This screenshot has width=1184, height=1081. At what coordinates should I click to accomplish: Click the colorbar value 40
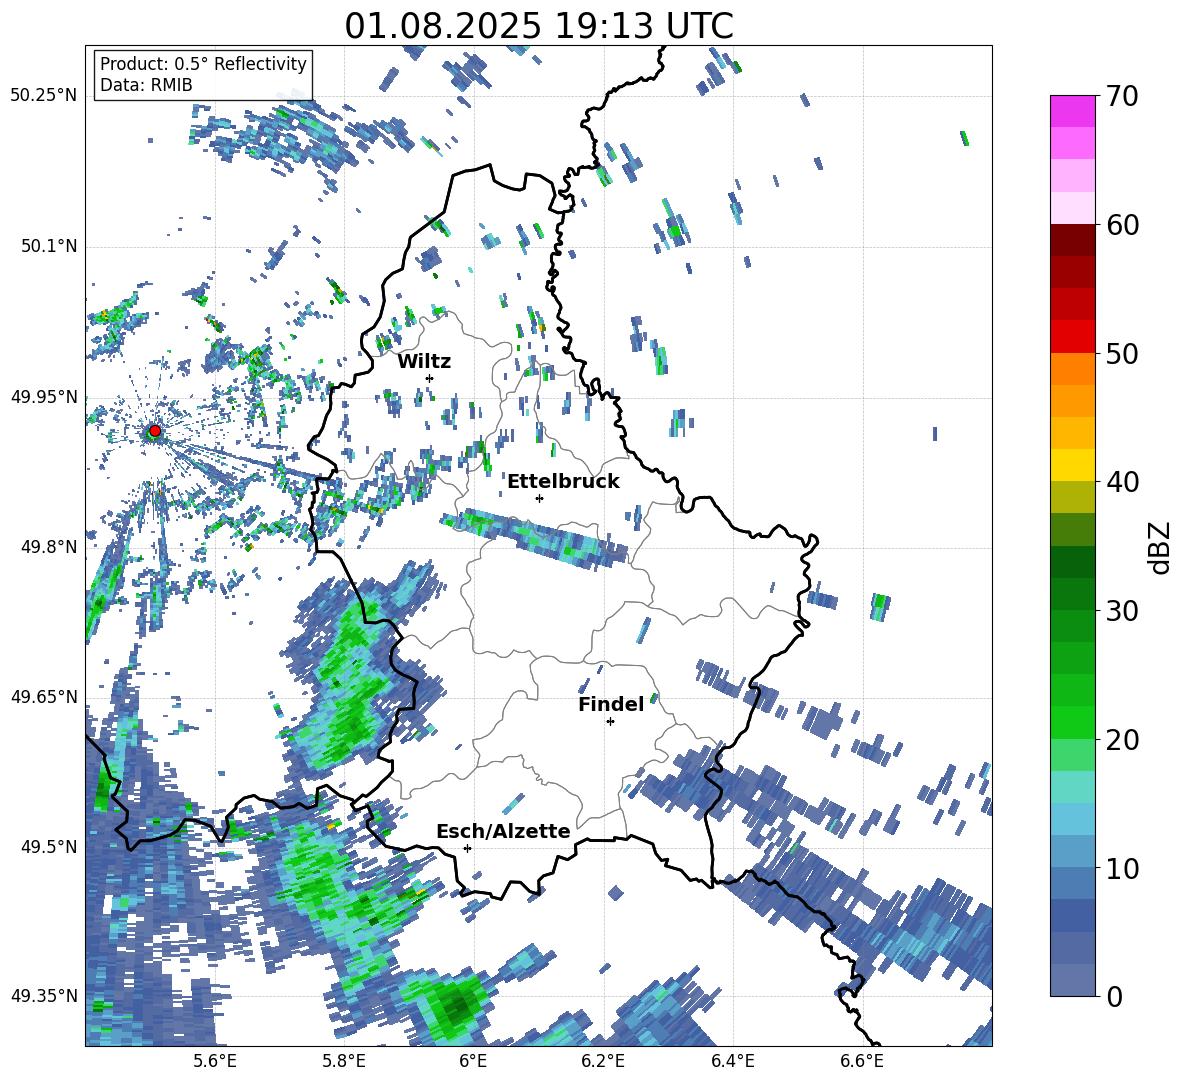pyautogui.click(x=1122, y=482)
